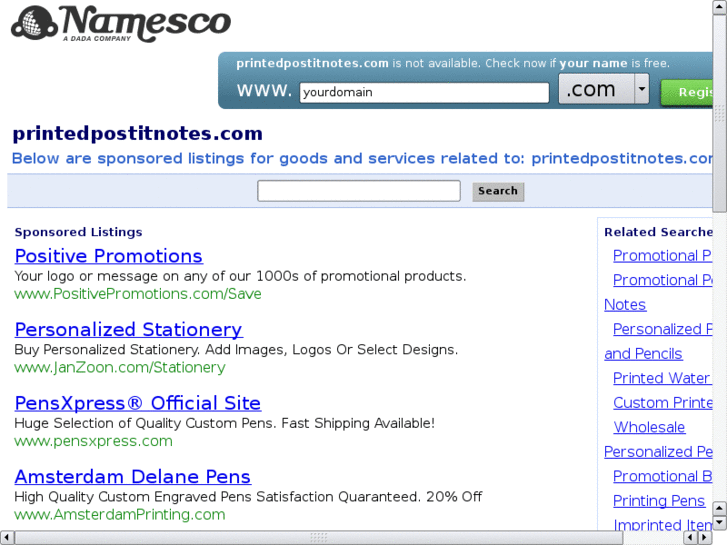Click 'Your logo or message' description text
Viewport: 727px width, 545px height.
(240, 276)
